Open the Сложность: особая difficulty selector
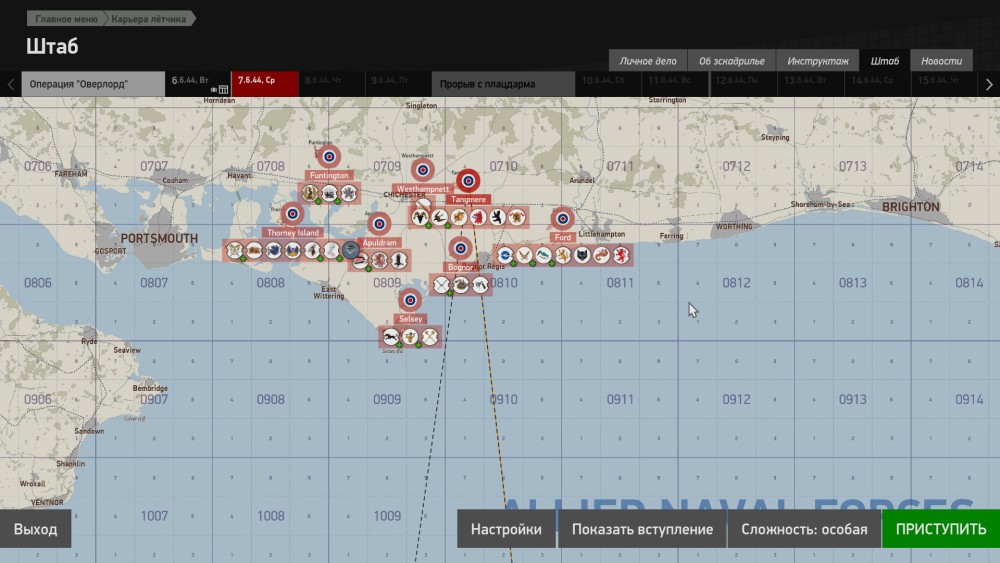 click(804, 529)
